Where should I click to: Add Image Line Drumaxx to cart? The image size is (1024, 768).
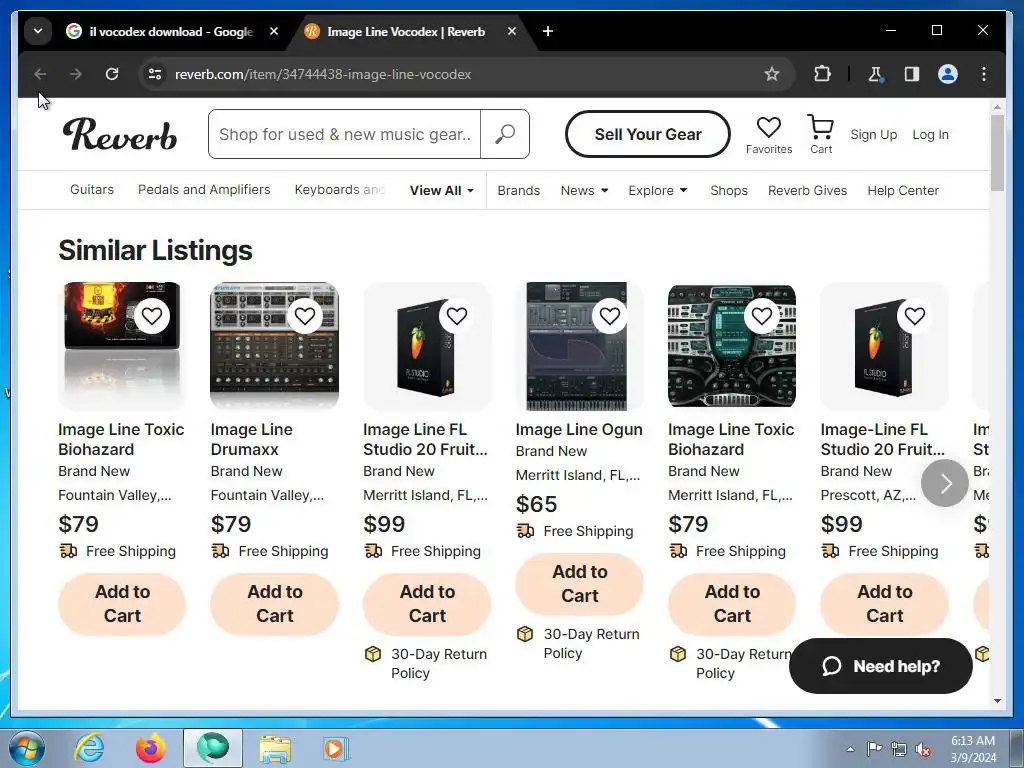click(274, 603)
